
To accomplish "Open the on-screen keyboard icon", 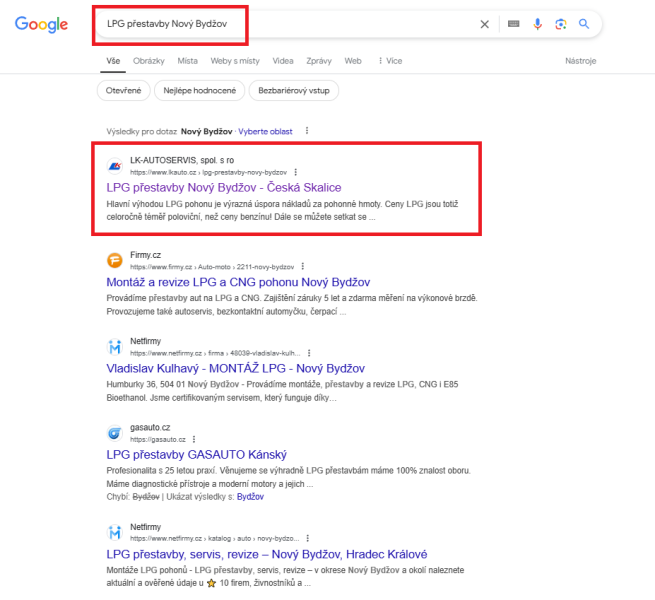I will coord(513,24).
